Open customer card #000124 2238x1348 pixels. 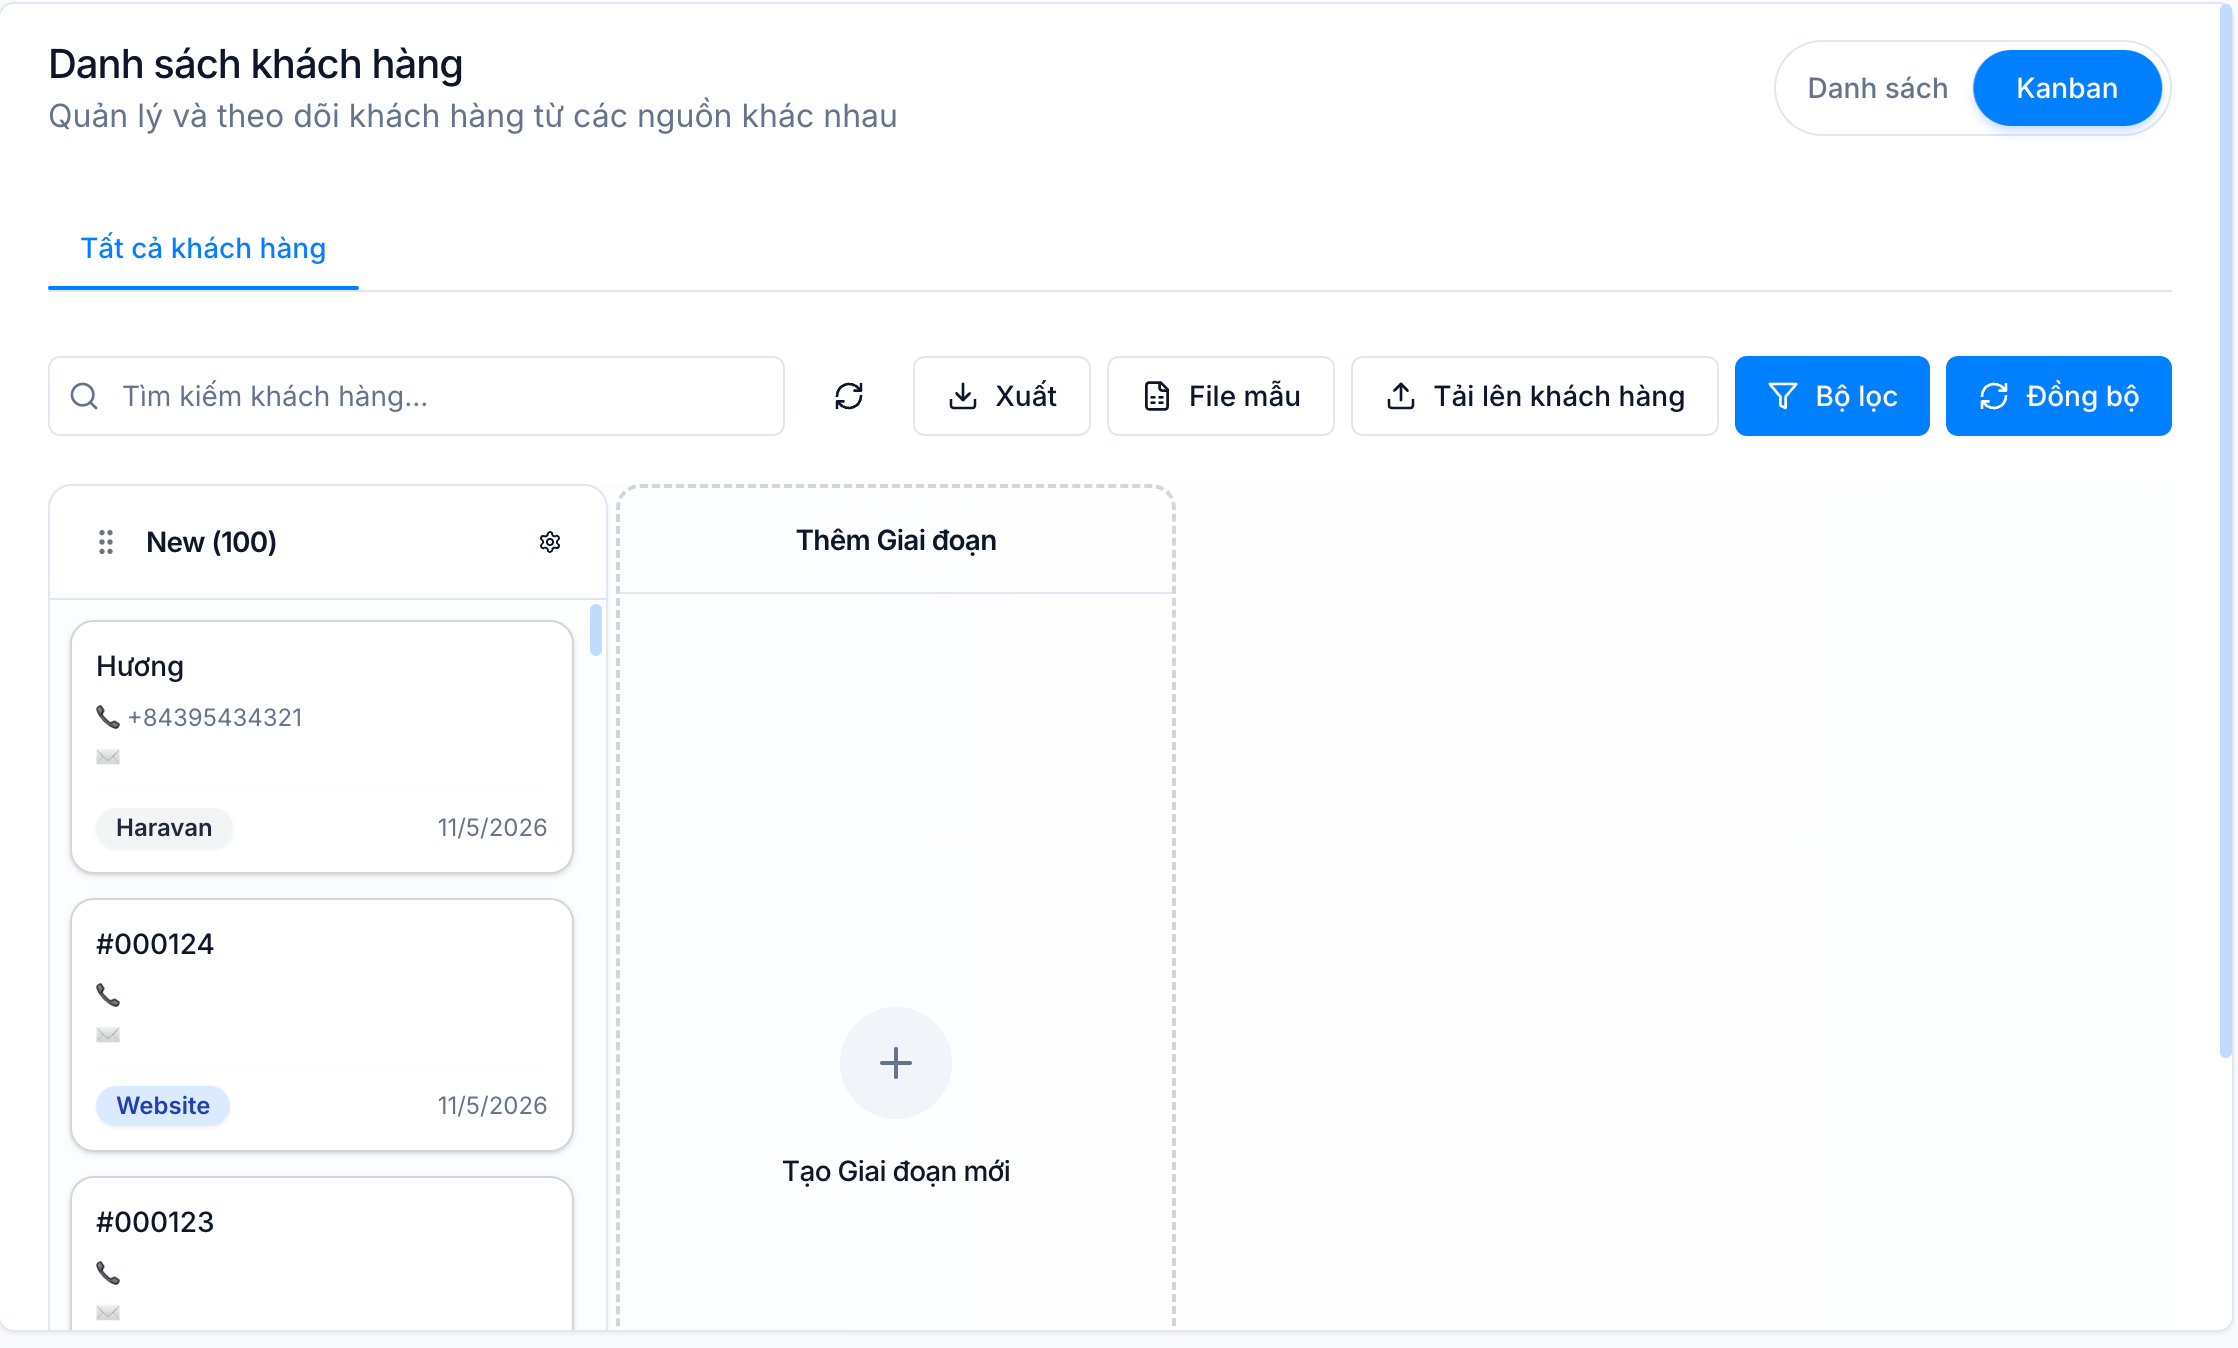322,1025
